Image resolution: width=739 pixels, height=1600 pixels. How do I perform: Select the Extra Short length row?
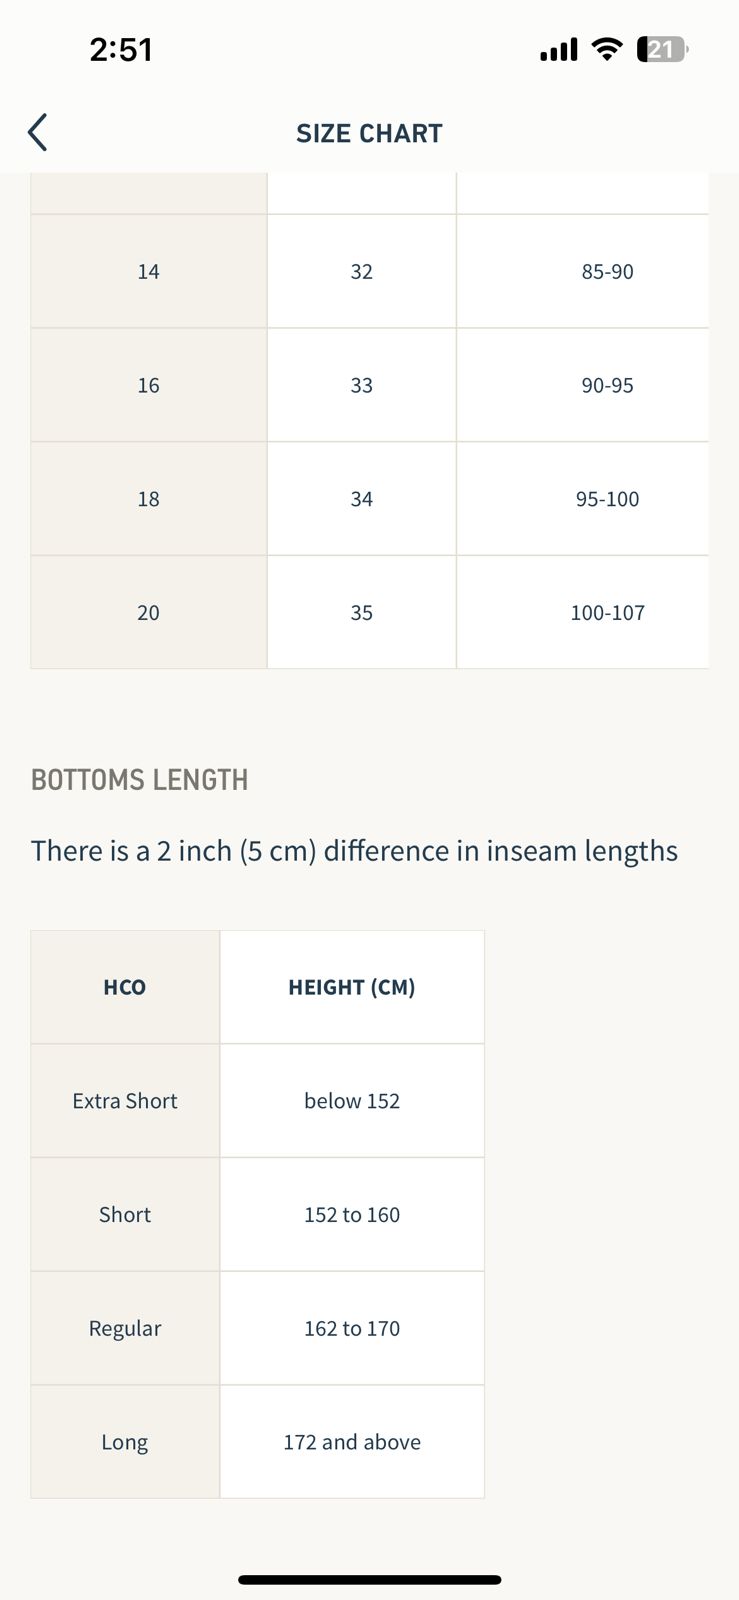(x=125, y=1101)
